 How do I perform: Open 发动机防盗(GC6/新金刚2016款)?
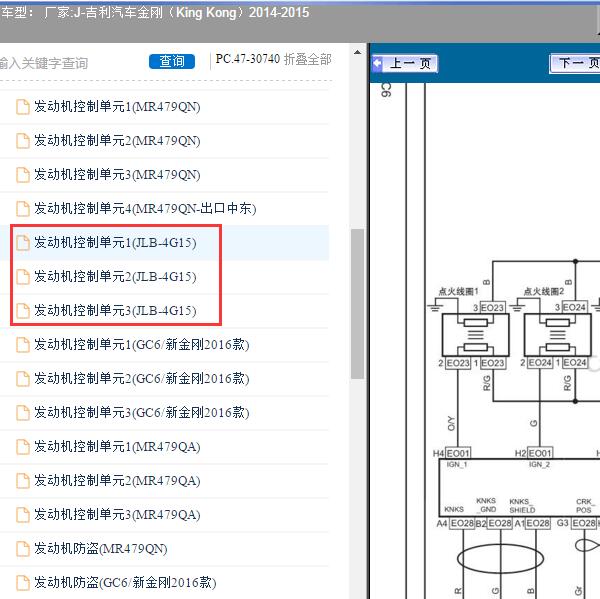click(125, 583)
